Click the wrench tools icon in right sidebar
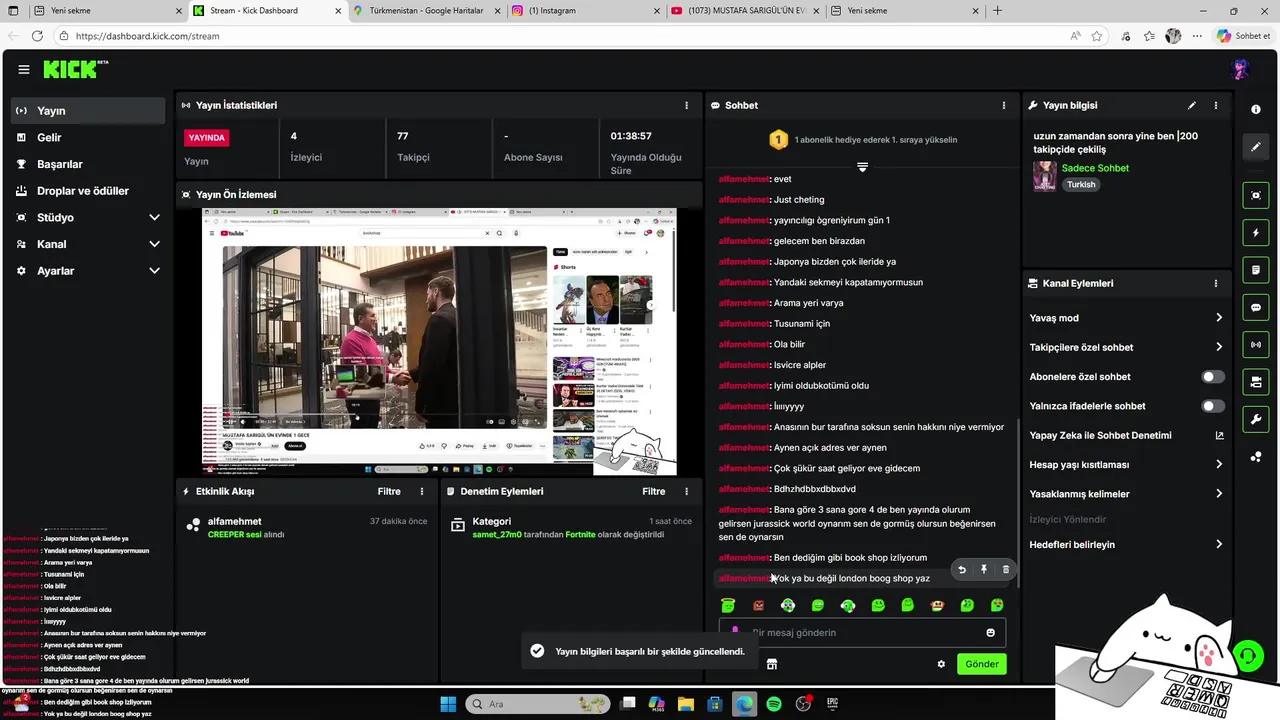The image size is (1280, 720). click(x=1256, y=418)
